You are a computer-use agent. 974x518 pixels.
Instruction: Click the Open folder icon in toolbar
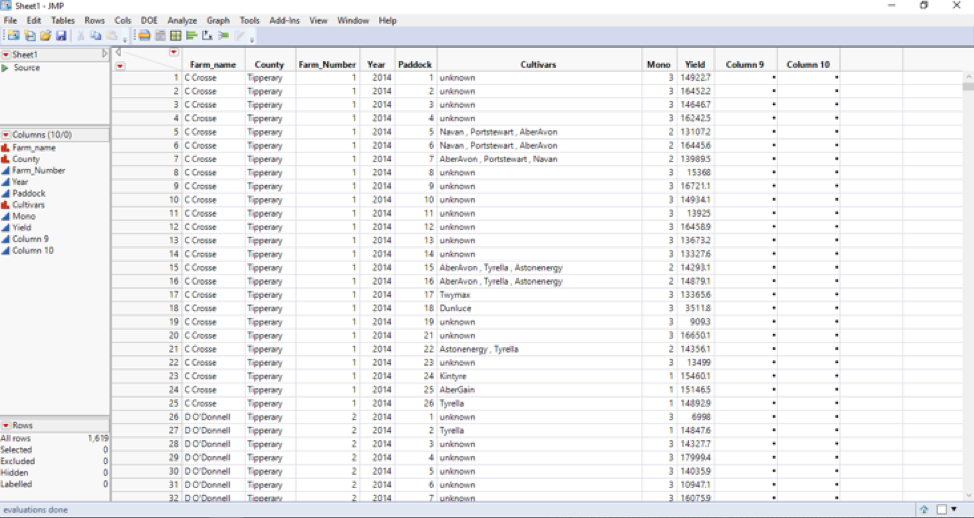click(45, 36)
